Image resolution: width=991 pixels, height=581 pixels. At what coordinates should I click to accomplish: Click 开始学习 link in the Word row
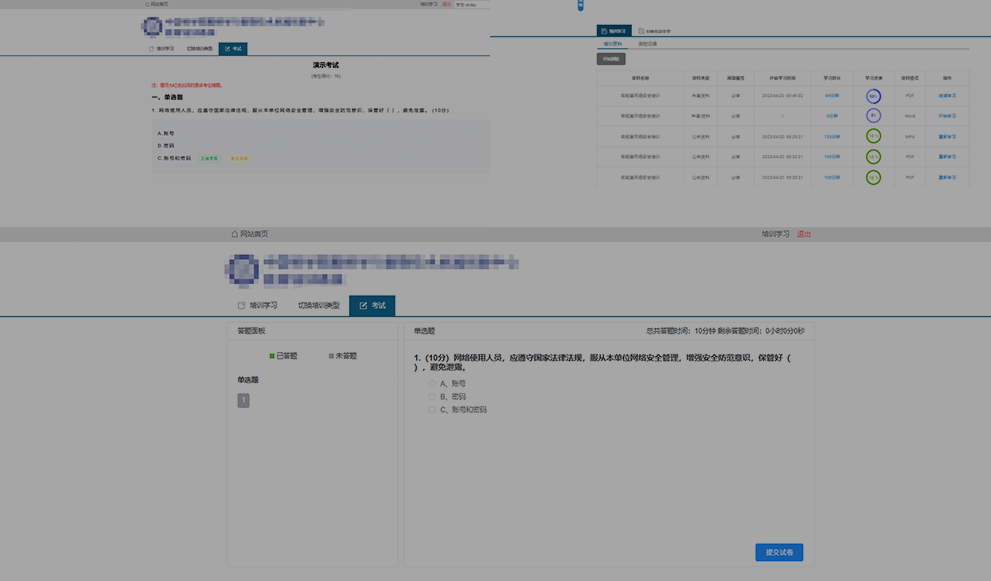click(x=947, y=116)
